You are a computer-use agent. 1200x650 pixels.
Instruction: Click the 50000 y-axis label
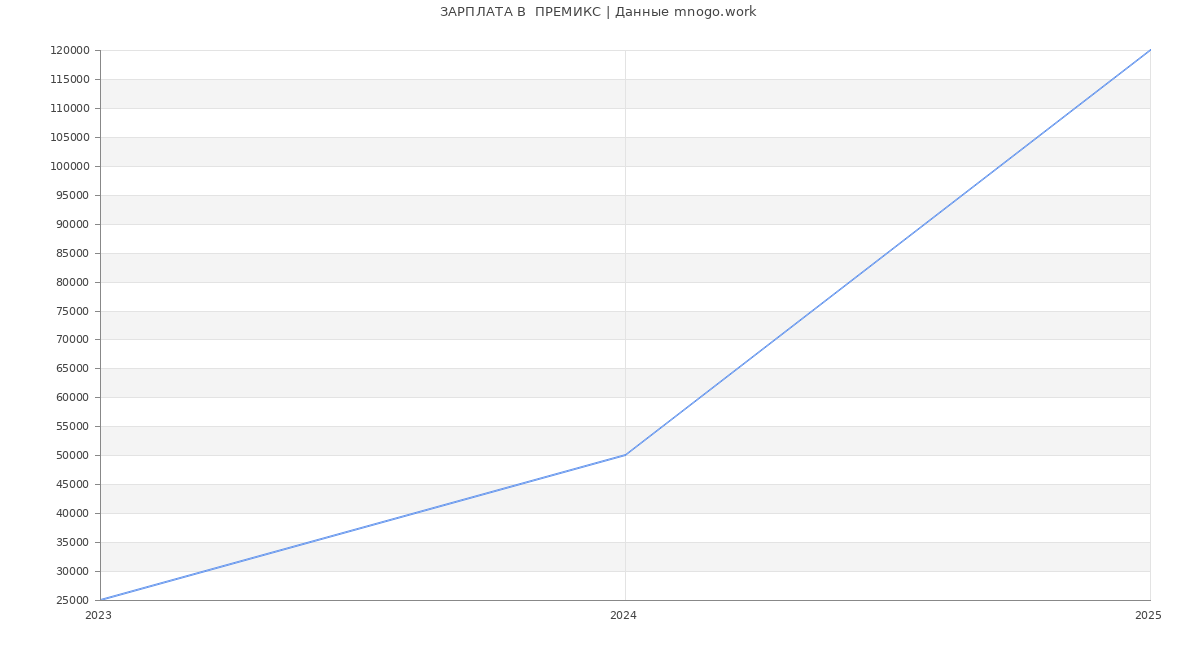coord(73,455)
